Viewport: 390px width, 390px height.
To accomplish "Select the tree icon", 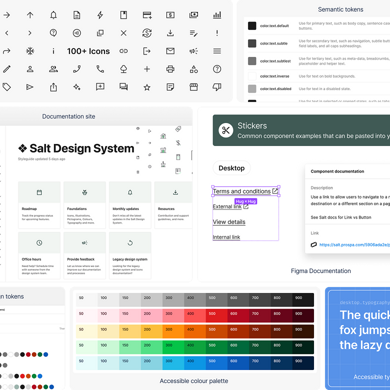I will (x=124, y=69).
